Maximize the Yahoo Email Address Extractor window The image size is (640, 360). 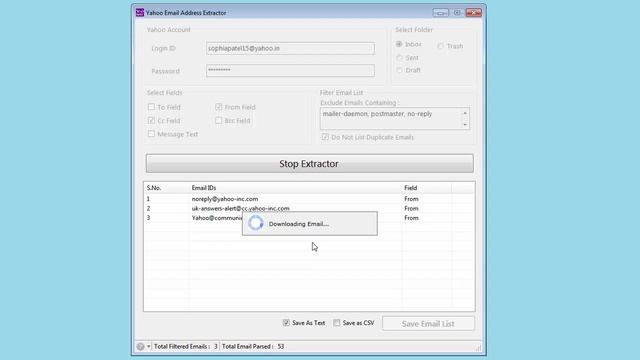coord(457,13)
